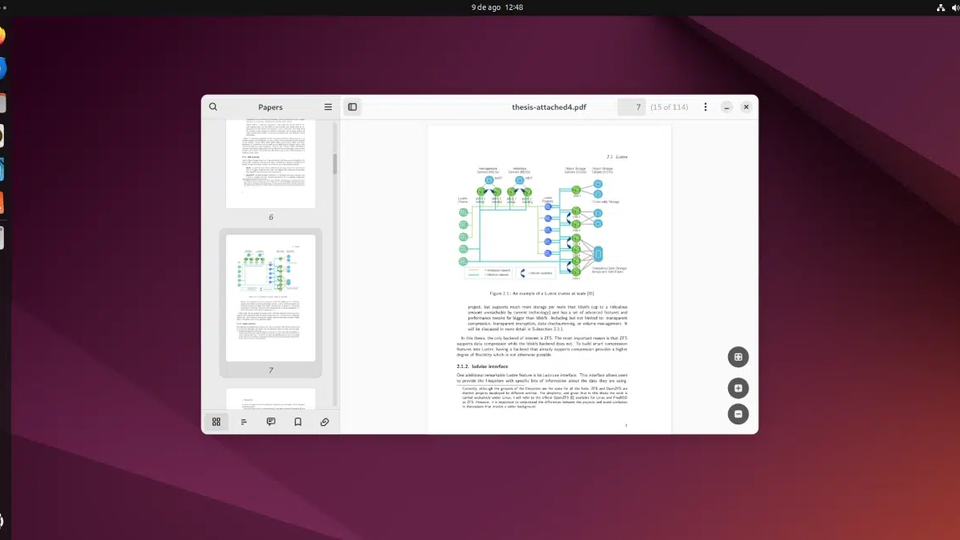Click the 2.1.2 section heading in the page
The width and height of the screenshot is (960, 540).
(x=482, y=366)
